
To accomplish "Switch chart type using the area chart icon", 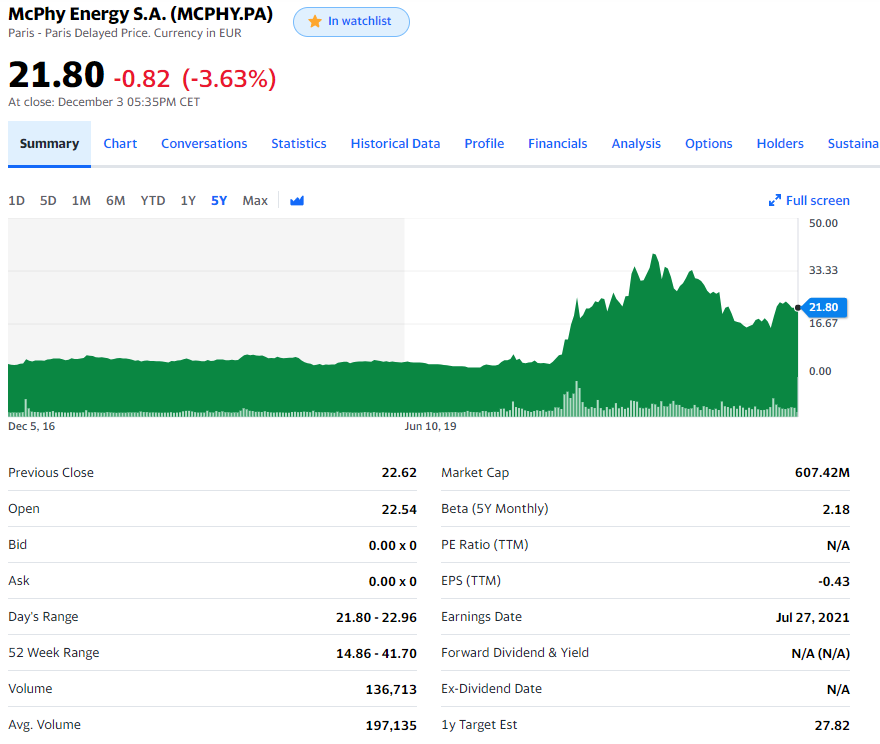I will tap(297, 200).
